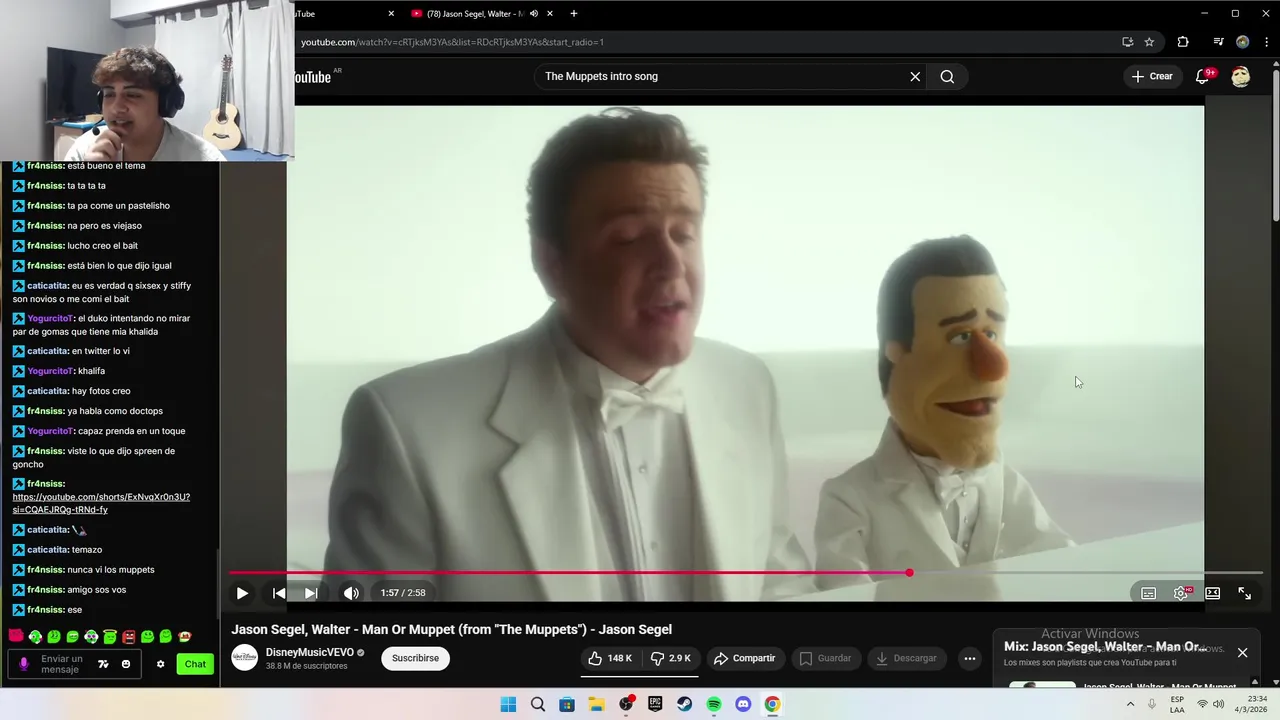
Task: Send message with green Chat button
Action: tap(195, 664)
